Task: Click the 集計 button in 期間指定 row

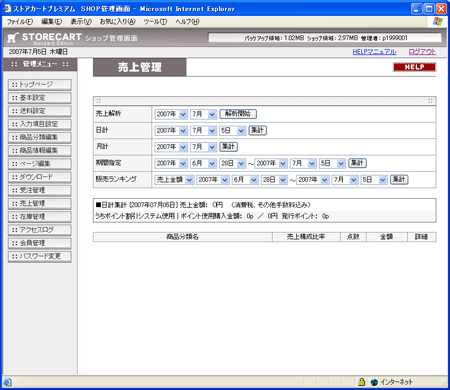Action: coord(357,163)
